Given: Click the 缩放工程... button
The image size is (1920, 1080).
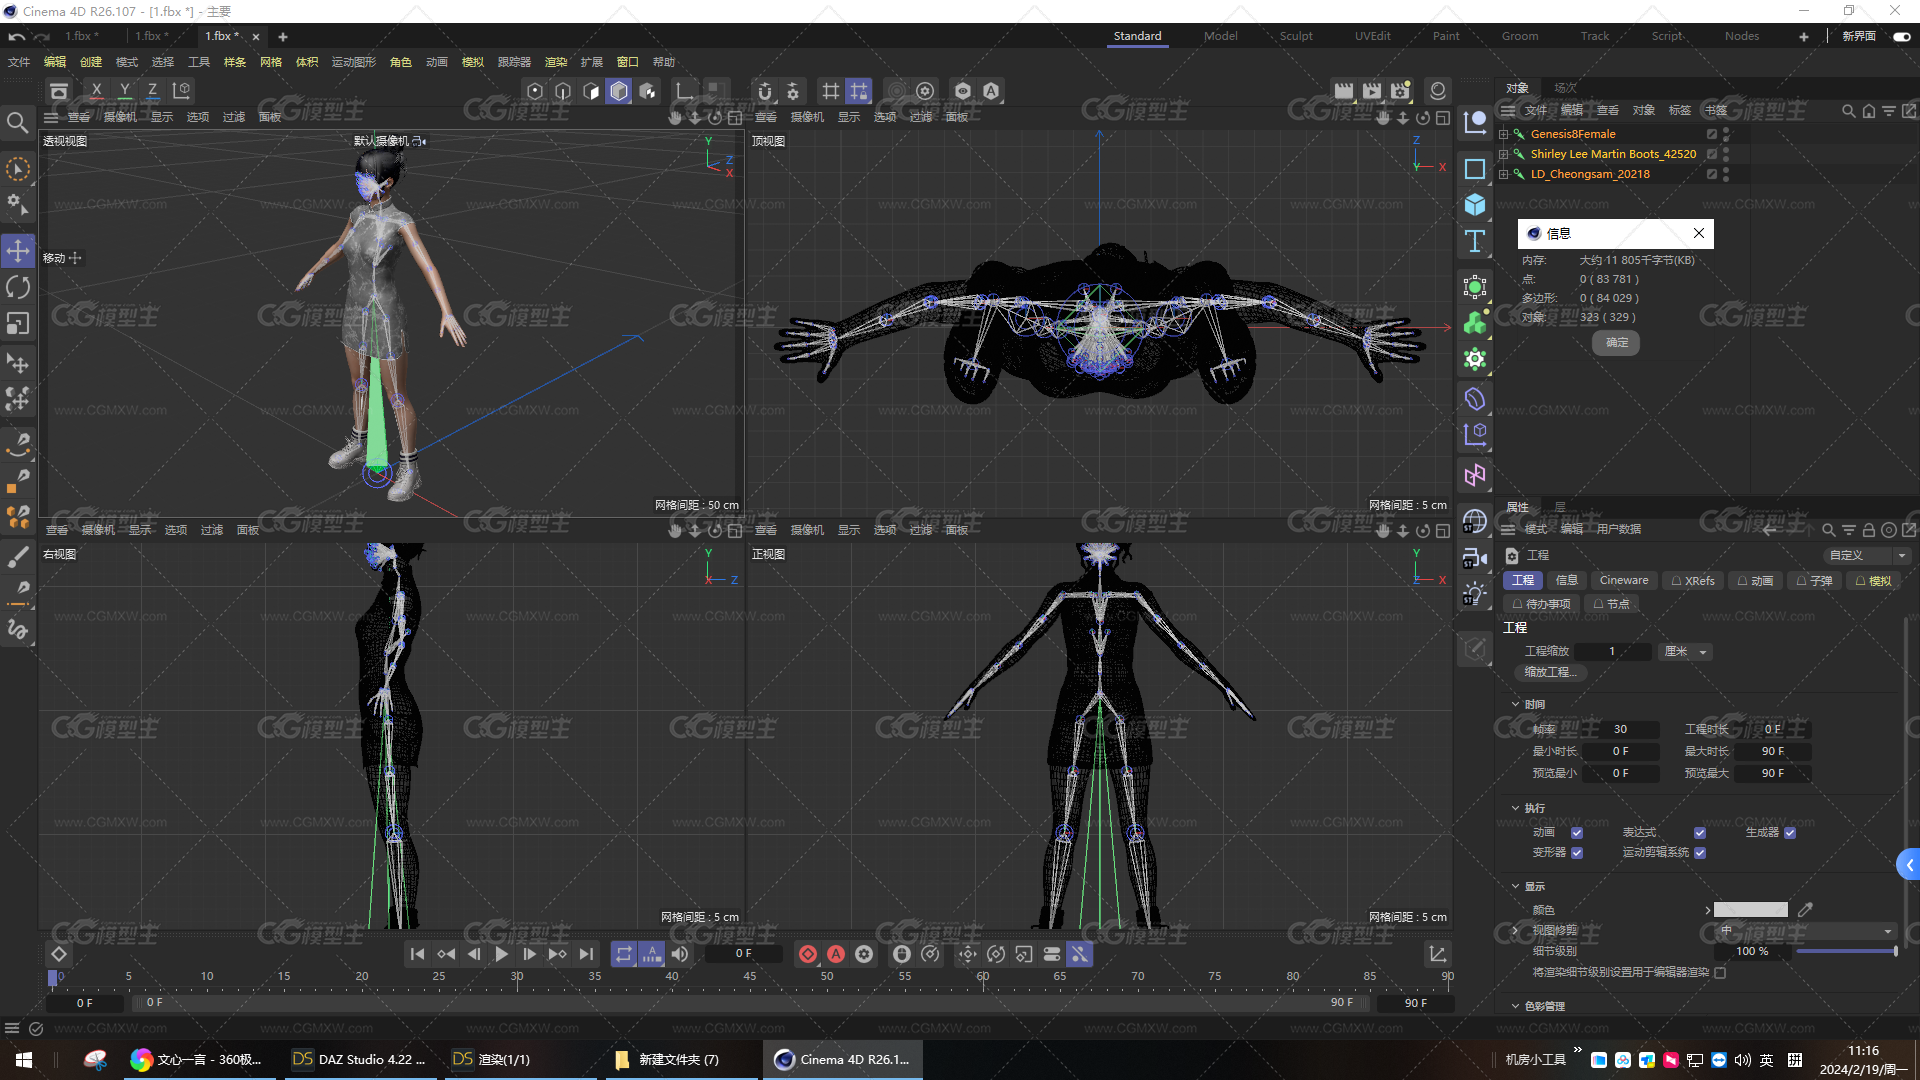Looking at the screenshot, I should [x=1550, y=673].
